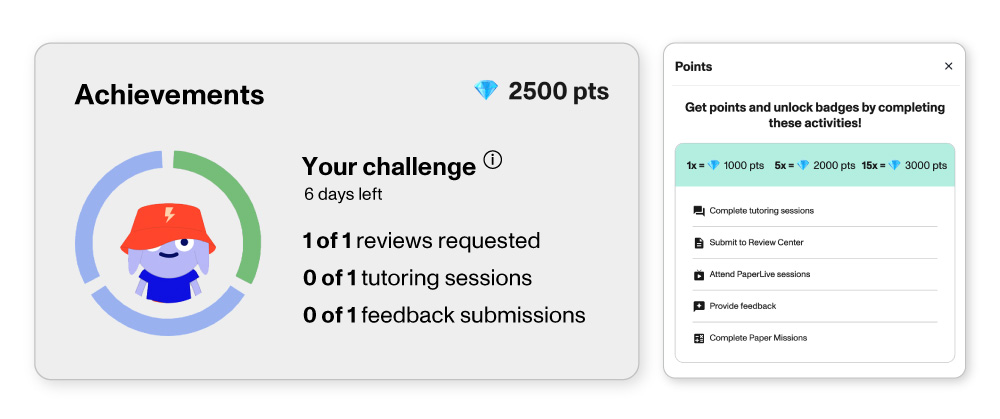The width and height of the screenshot is (1000, 419).
Task: Open Complete tutoring sessions activity
Action: coord(761,211)
